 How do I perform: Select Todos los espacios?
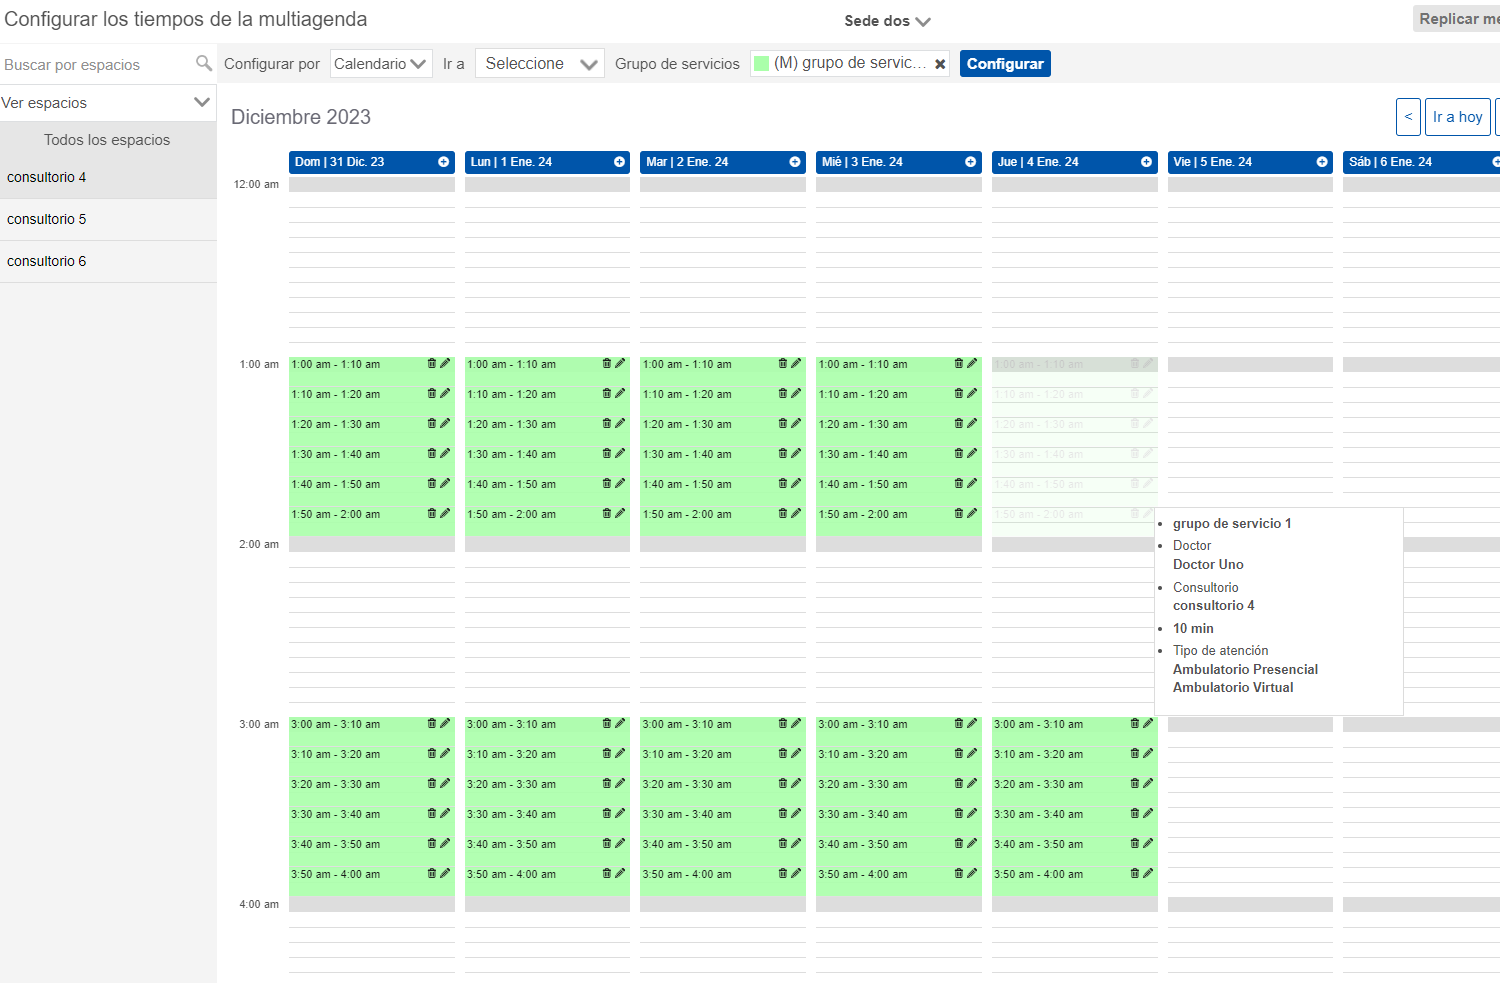point(107,140)
